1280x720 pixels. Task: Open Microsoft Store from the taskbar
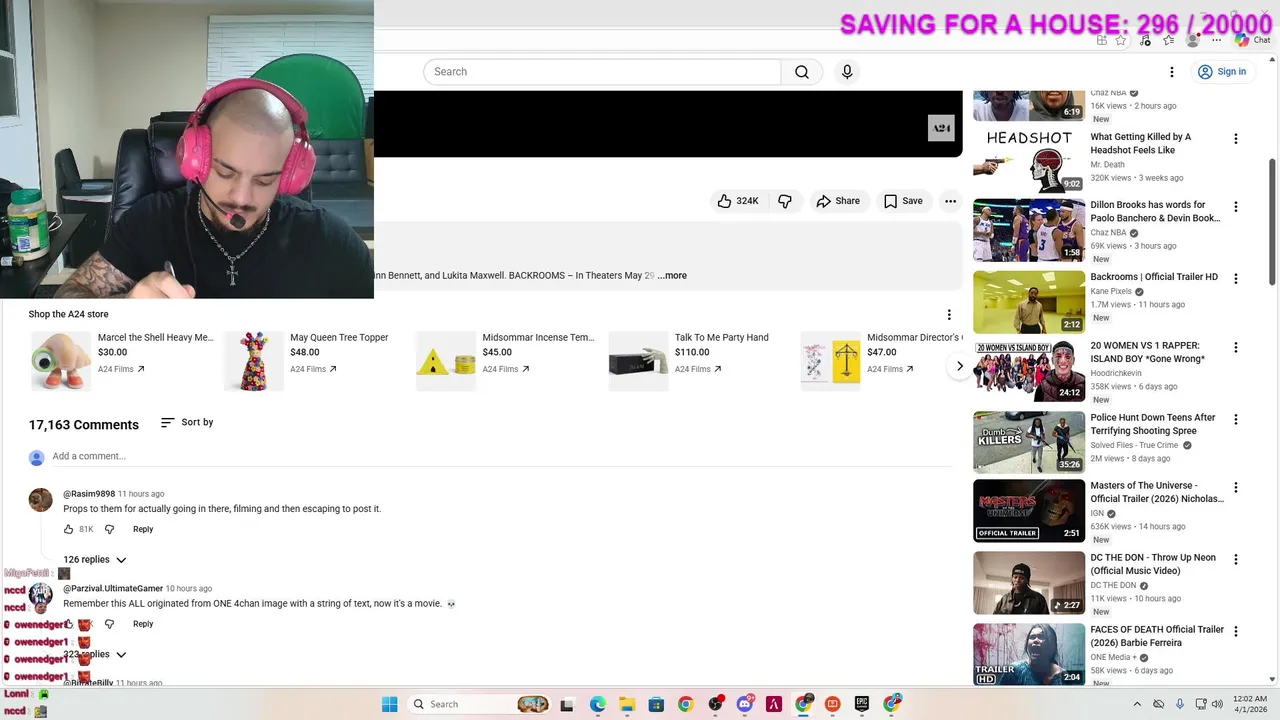(656, 704)
